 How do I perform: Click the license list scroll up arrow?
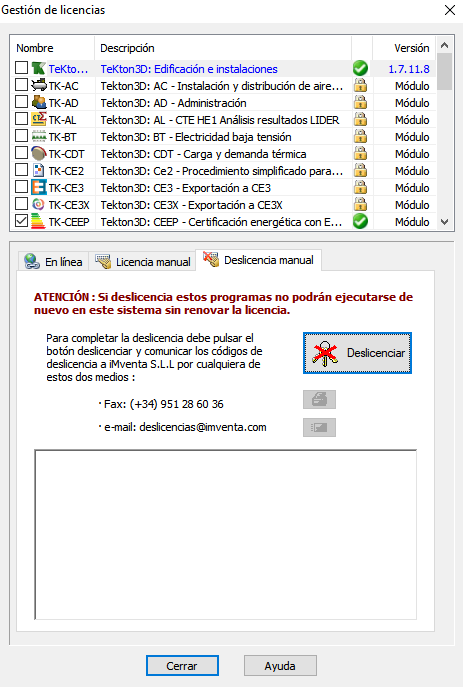click(445, 45)
